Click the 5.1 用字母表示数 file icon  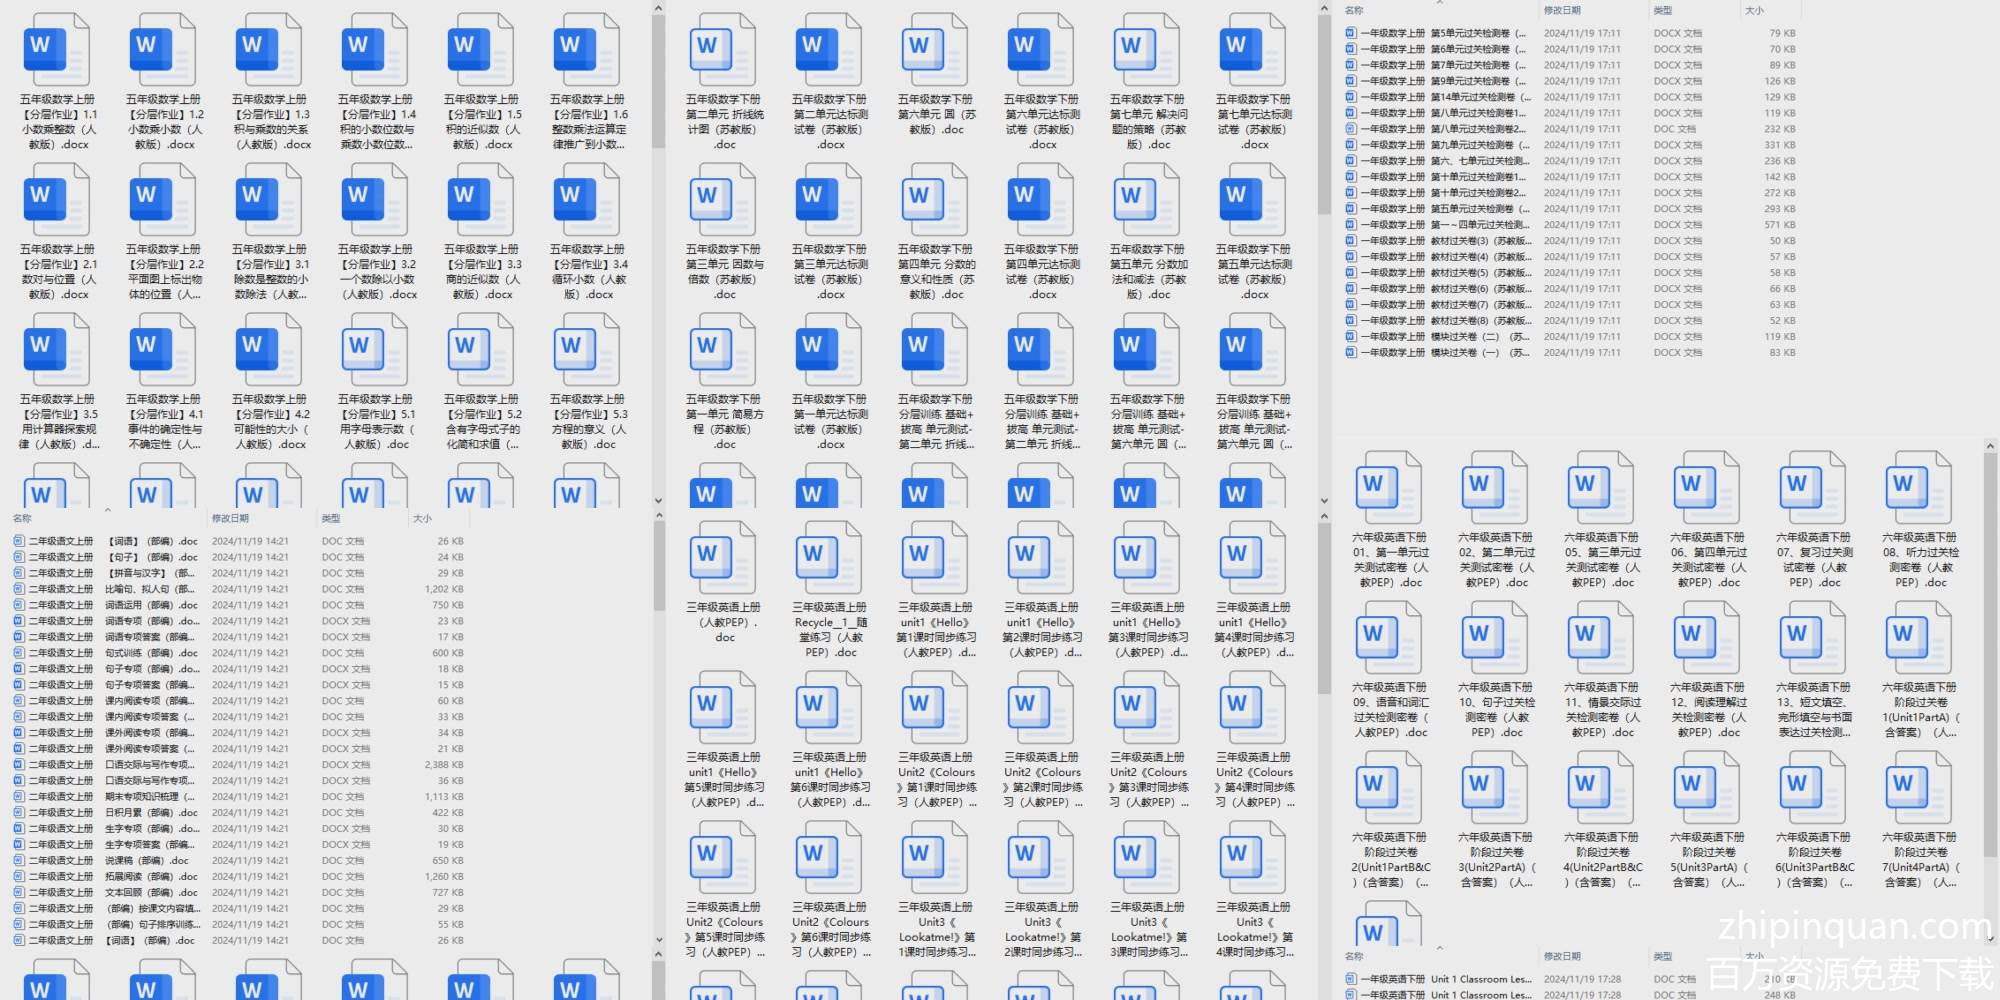pos(375,350)
